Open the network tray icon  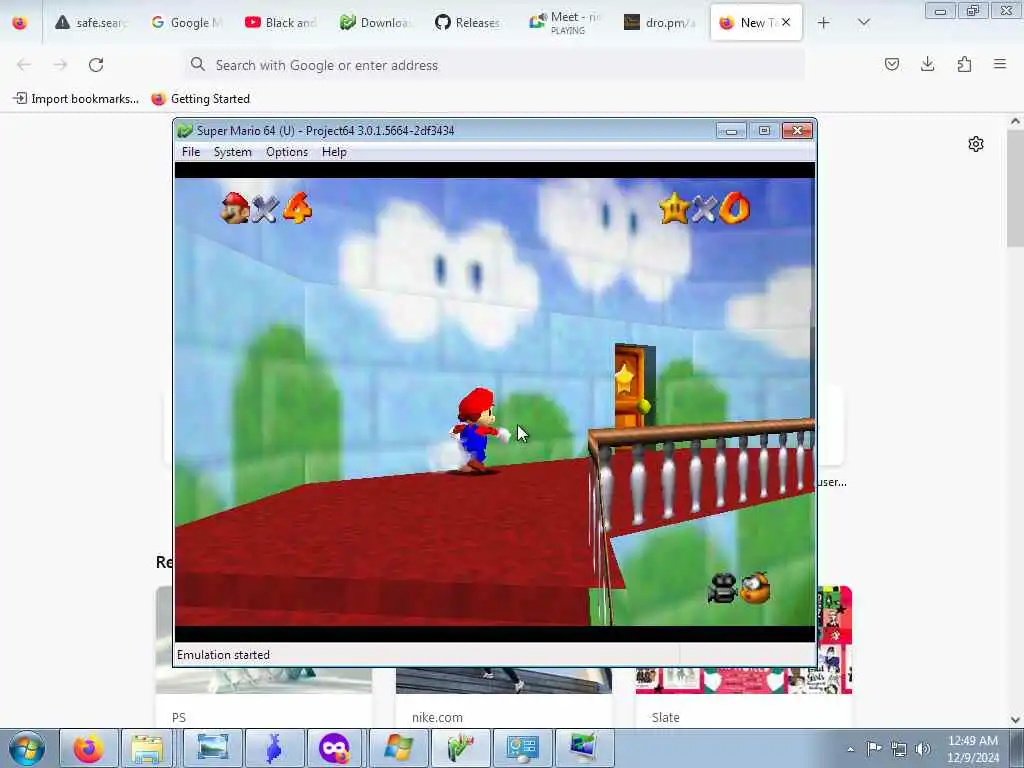point(899,748)
